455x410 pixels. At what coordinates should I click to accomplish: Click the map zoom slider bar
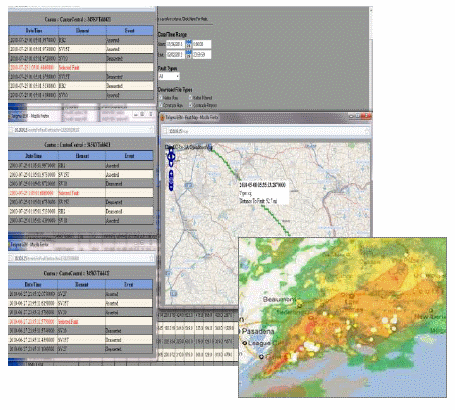pyautogui.click(x=171, y=180)
